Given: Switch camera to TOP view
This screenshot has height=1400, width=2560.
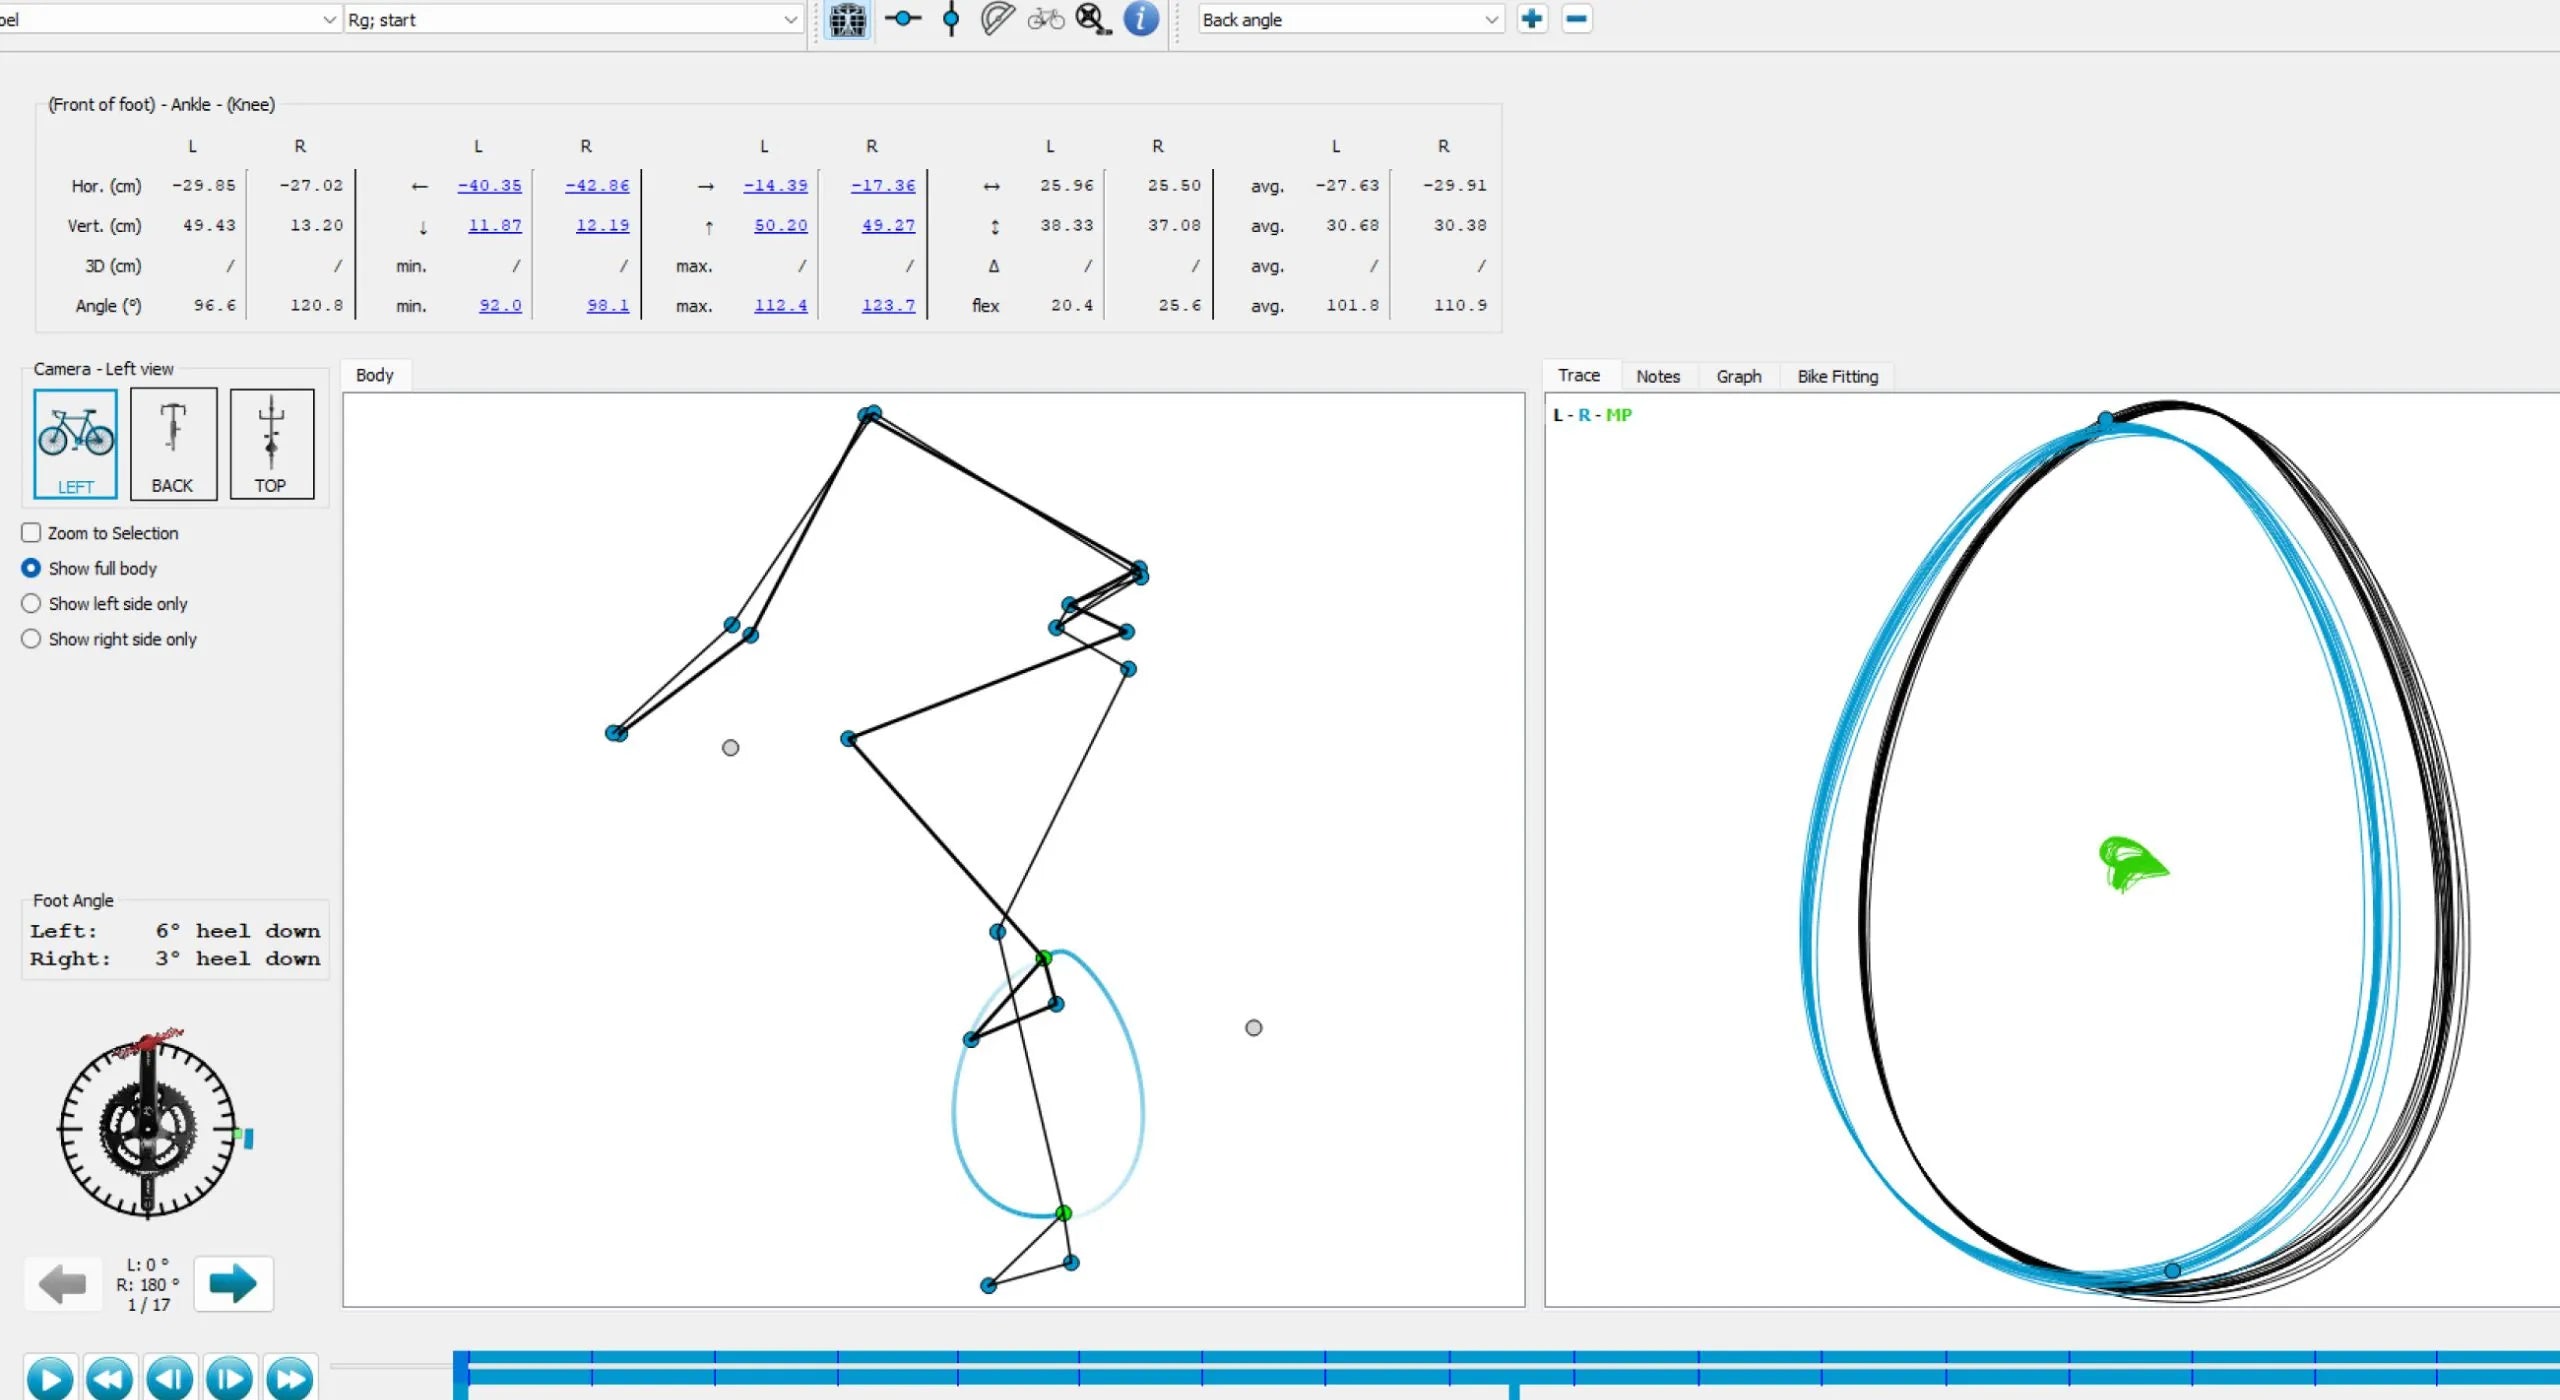Looking at the screenshot, I should coord(271,444).
